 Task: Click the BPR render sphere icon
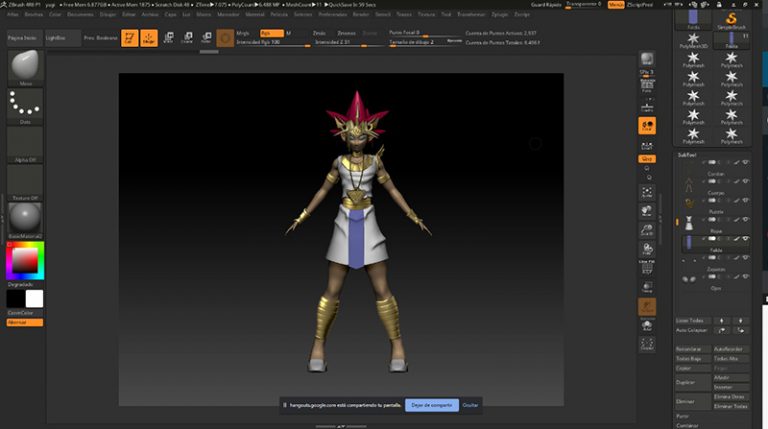pos(647,59)
